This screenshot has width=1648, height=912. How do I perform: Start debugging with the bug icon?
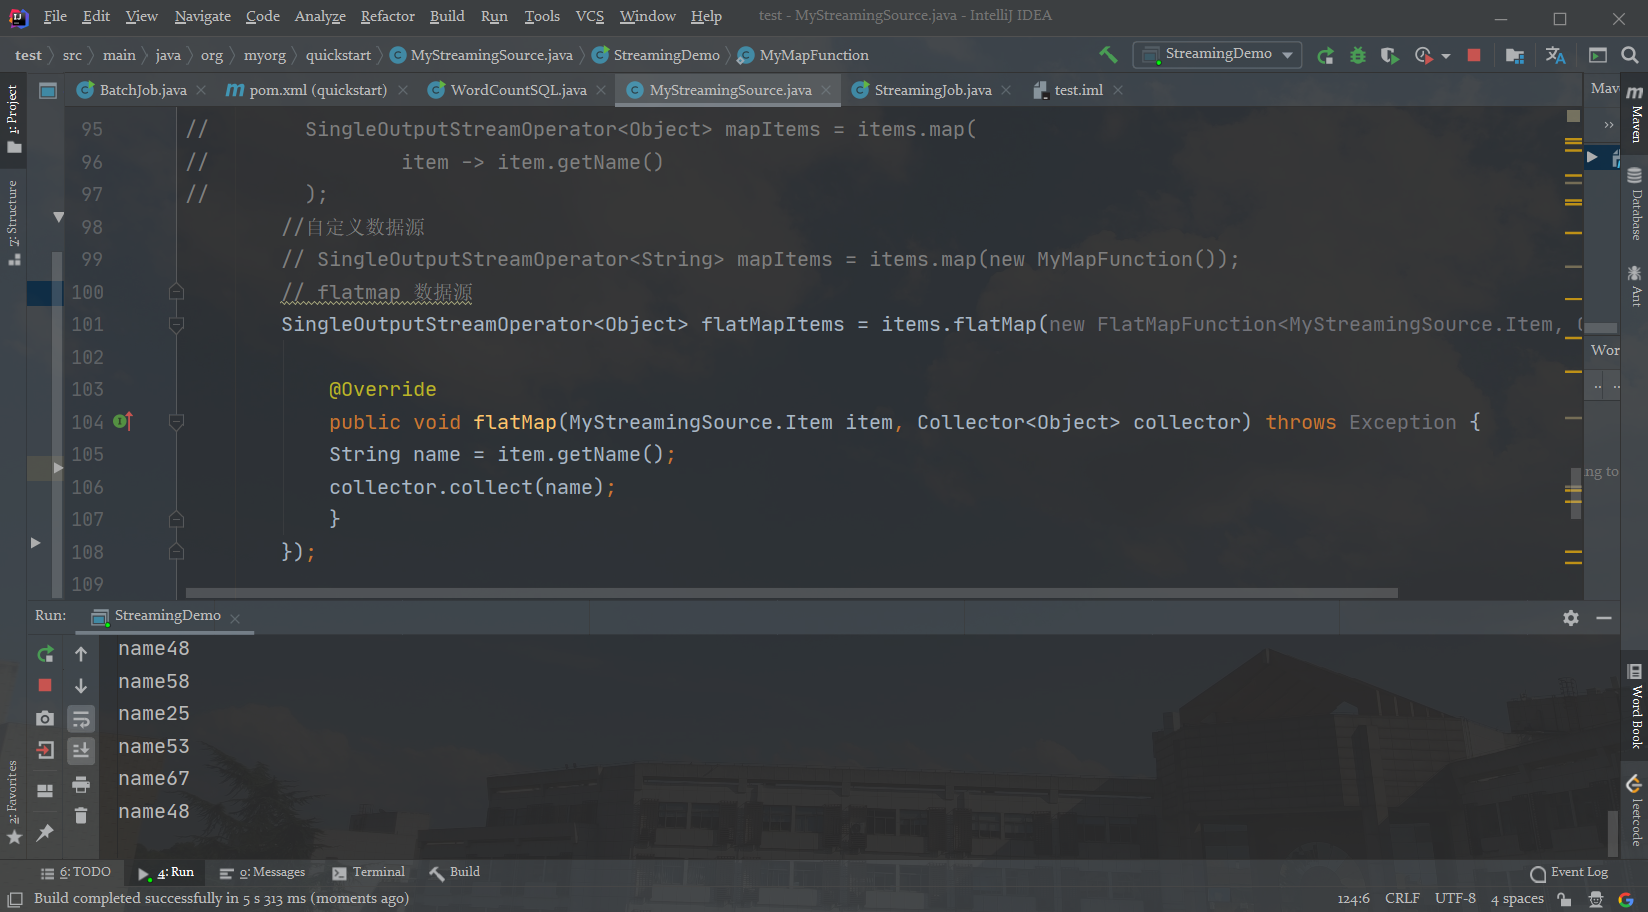click(1357, 56)
